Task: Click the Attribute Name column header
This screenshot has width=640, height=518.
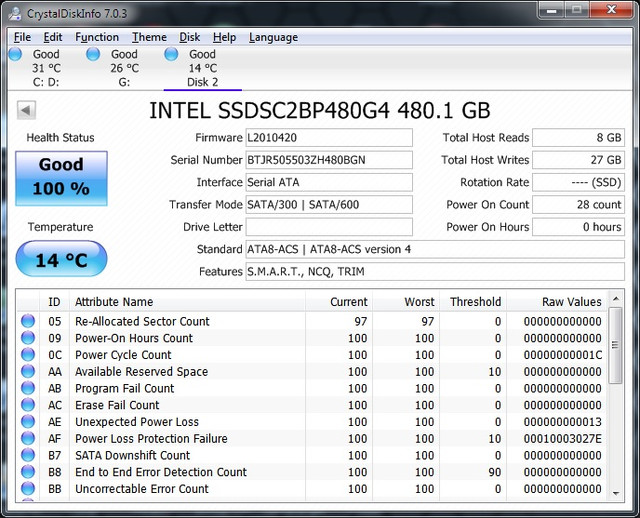Action: [x=187, y=302]
